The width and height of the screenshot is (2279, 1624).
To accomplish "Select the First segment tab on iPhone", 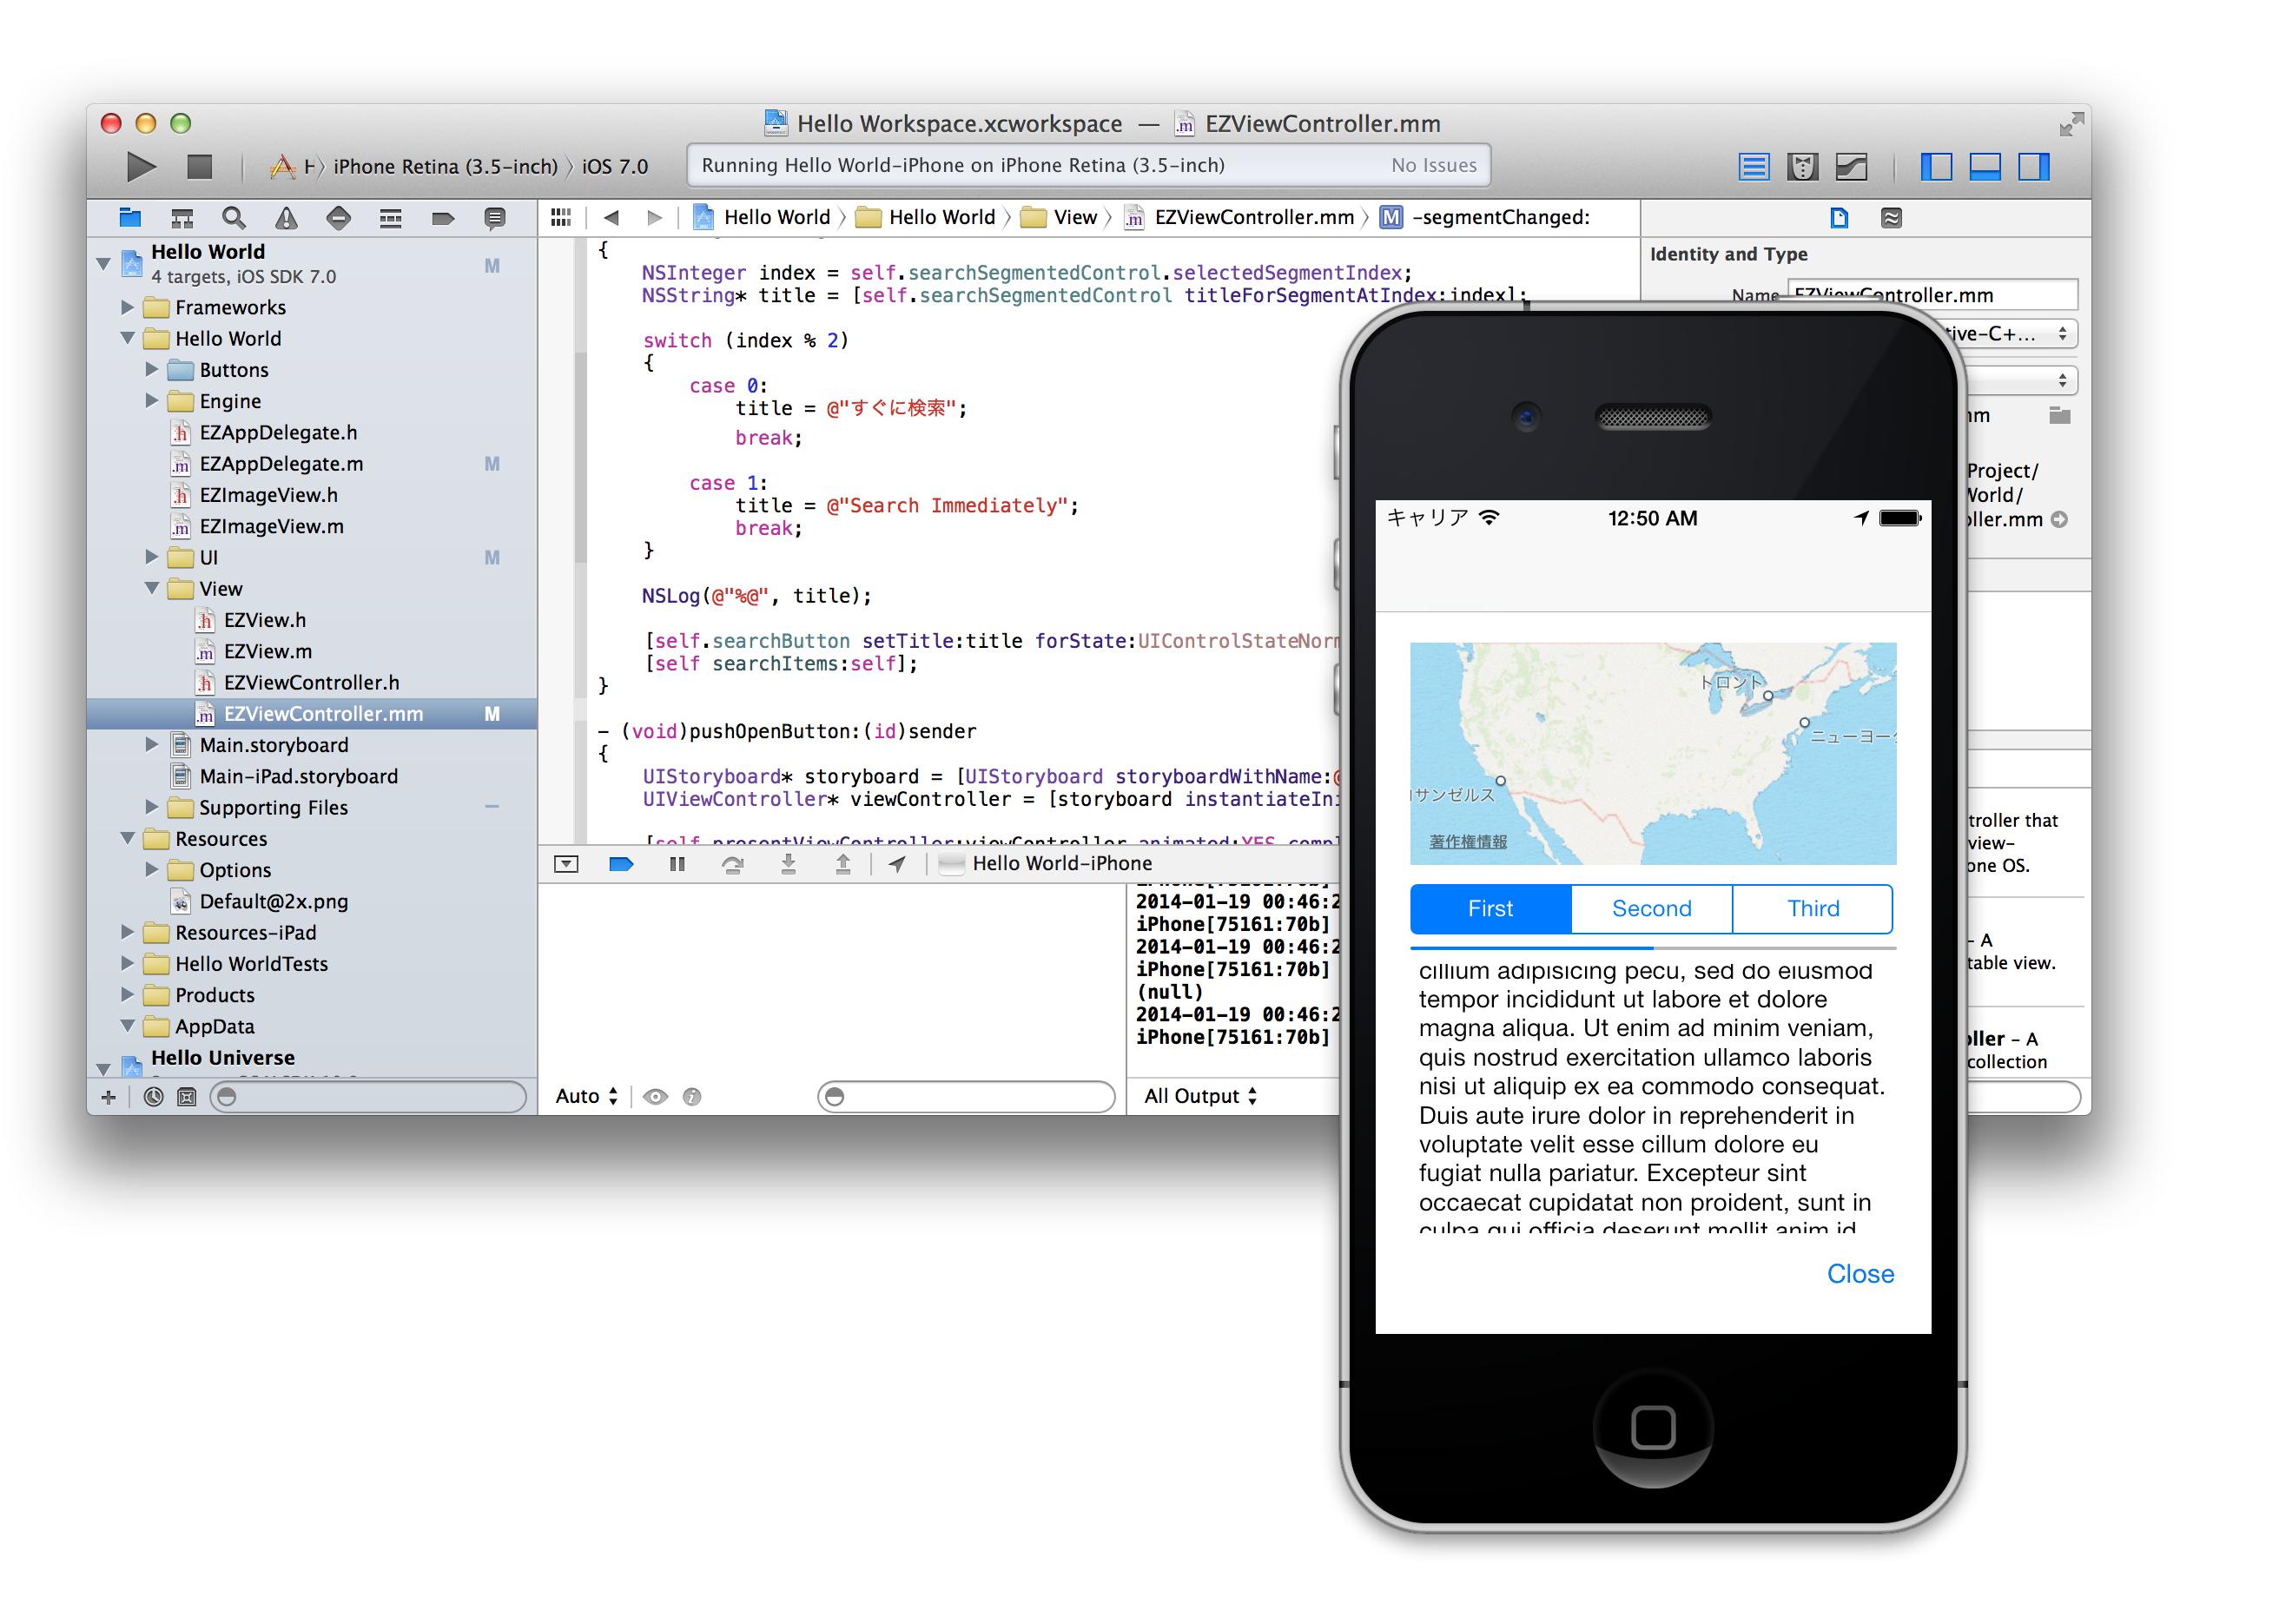I will (1489, 910).
